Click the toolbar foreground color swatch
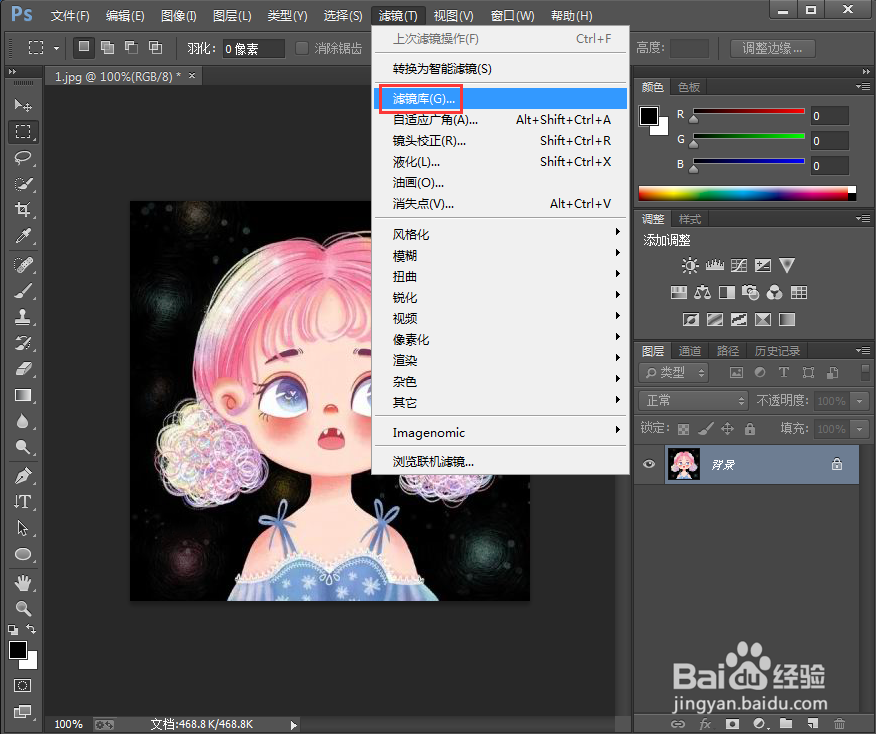The height and width of the screenshot is (734, 876). tap(17, 650)
